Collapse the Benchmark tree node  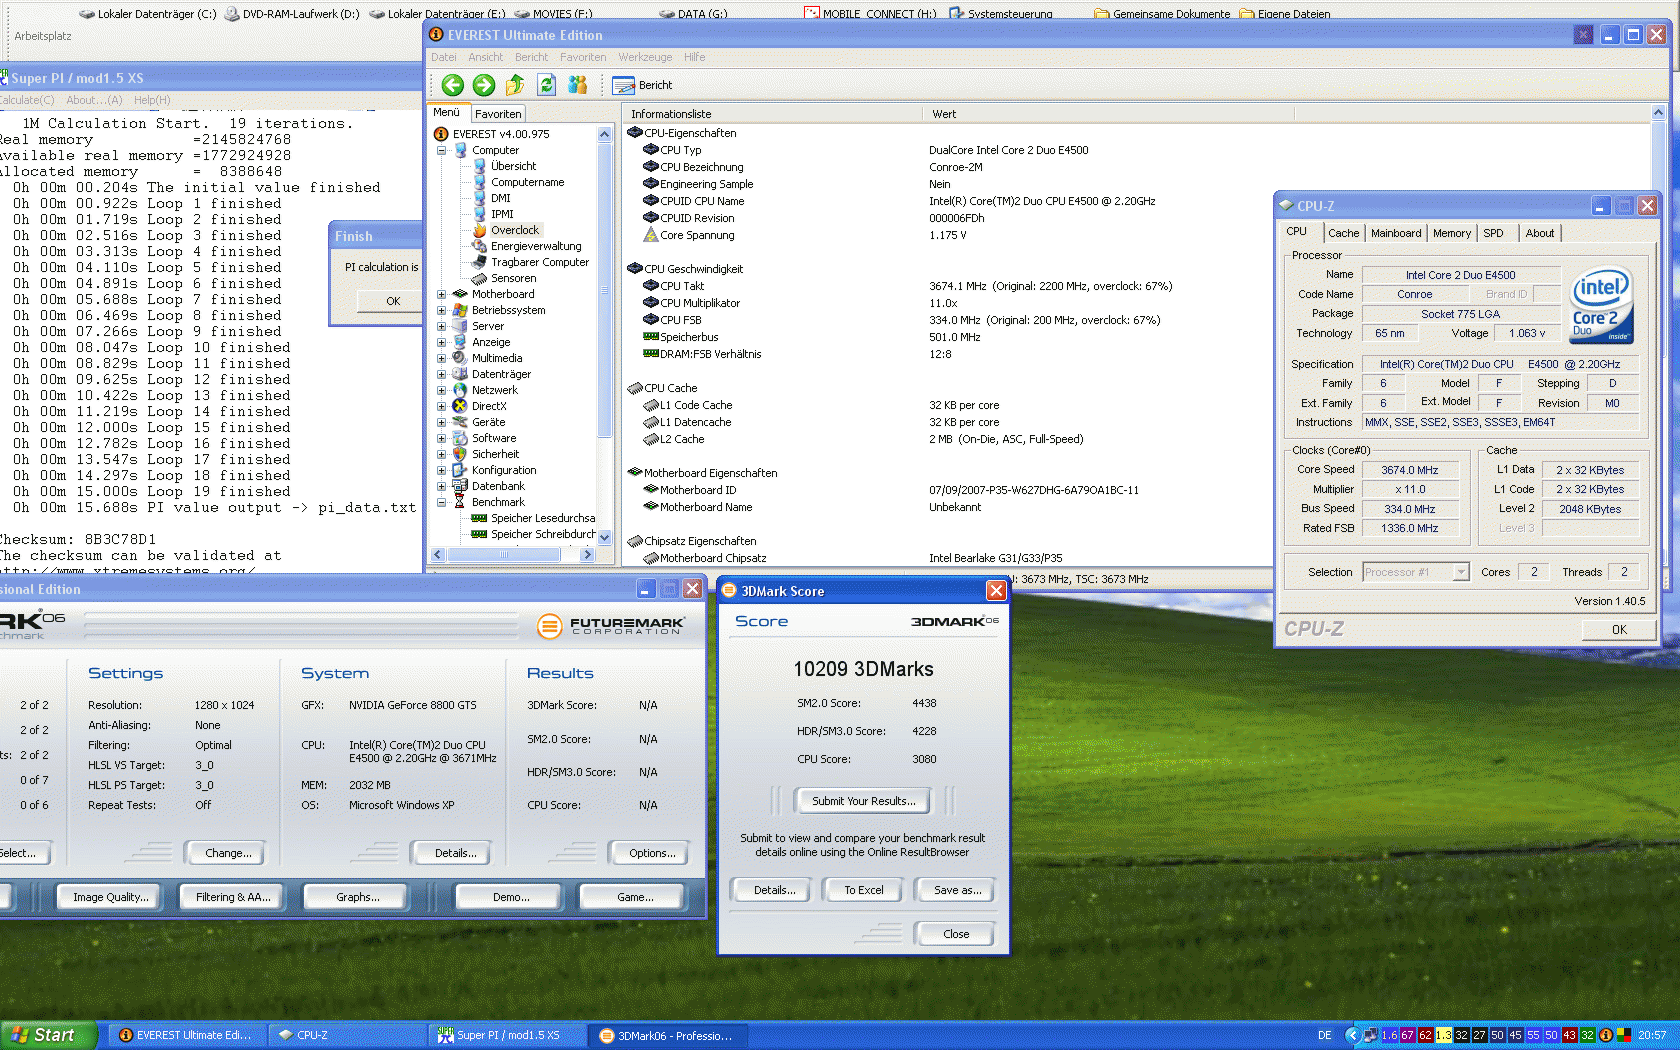441,502
